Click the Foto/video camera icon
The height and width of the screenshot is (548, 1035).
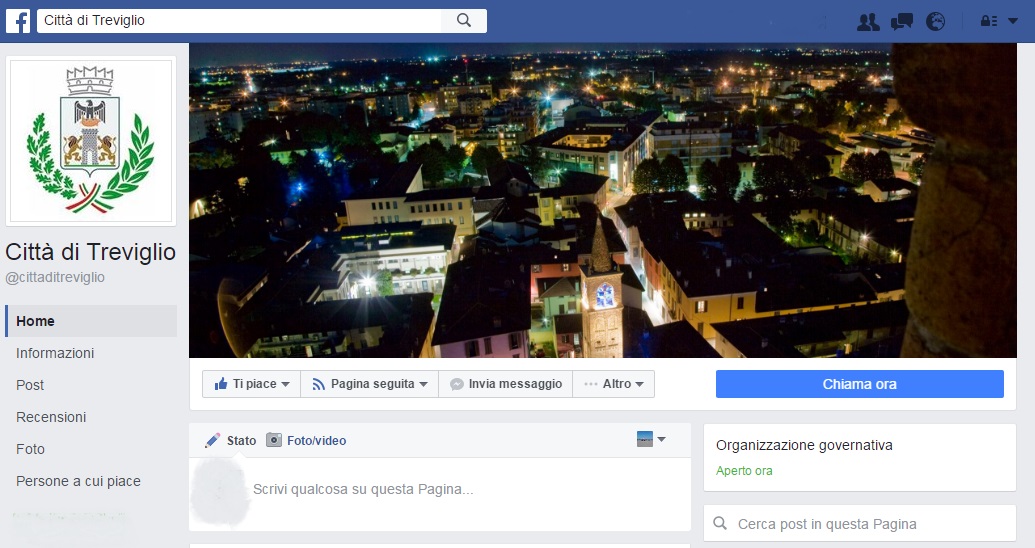point(274,440)
